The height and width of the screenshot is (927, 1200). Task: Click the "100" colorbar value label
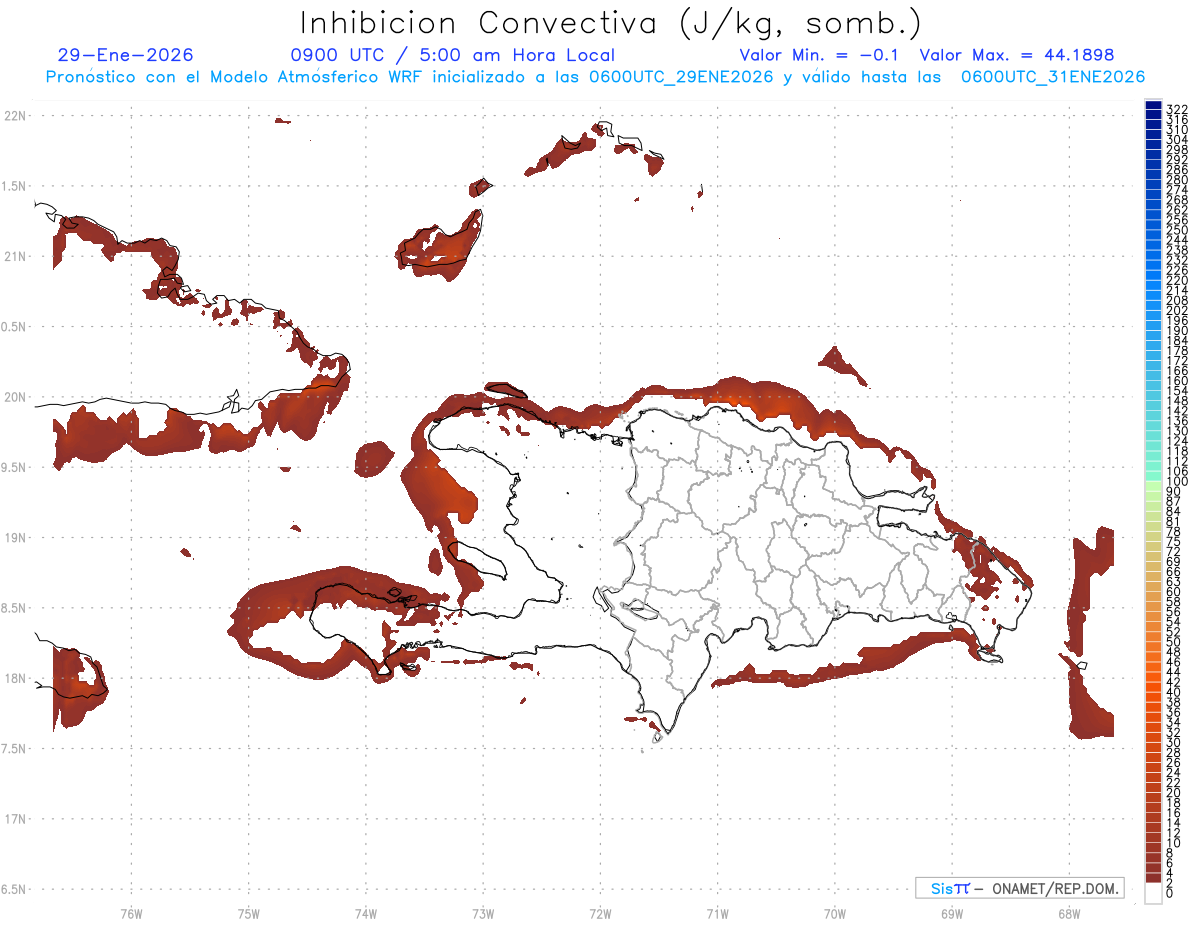(1177, 482)
